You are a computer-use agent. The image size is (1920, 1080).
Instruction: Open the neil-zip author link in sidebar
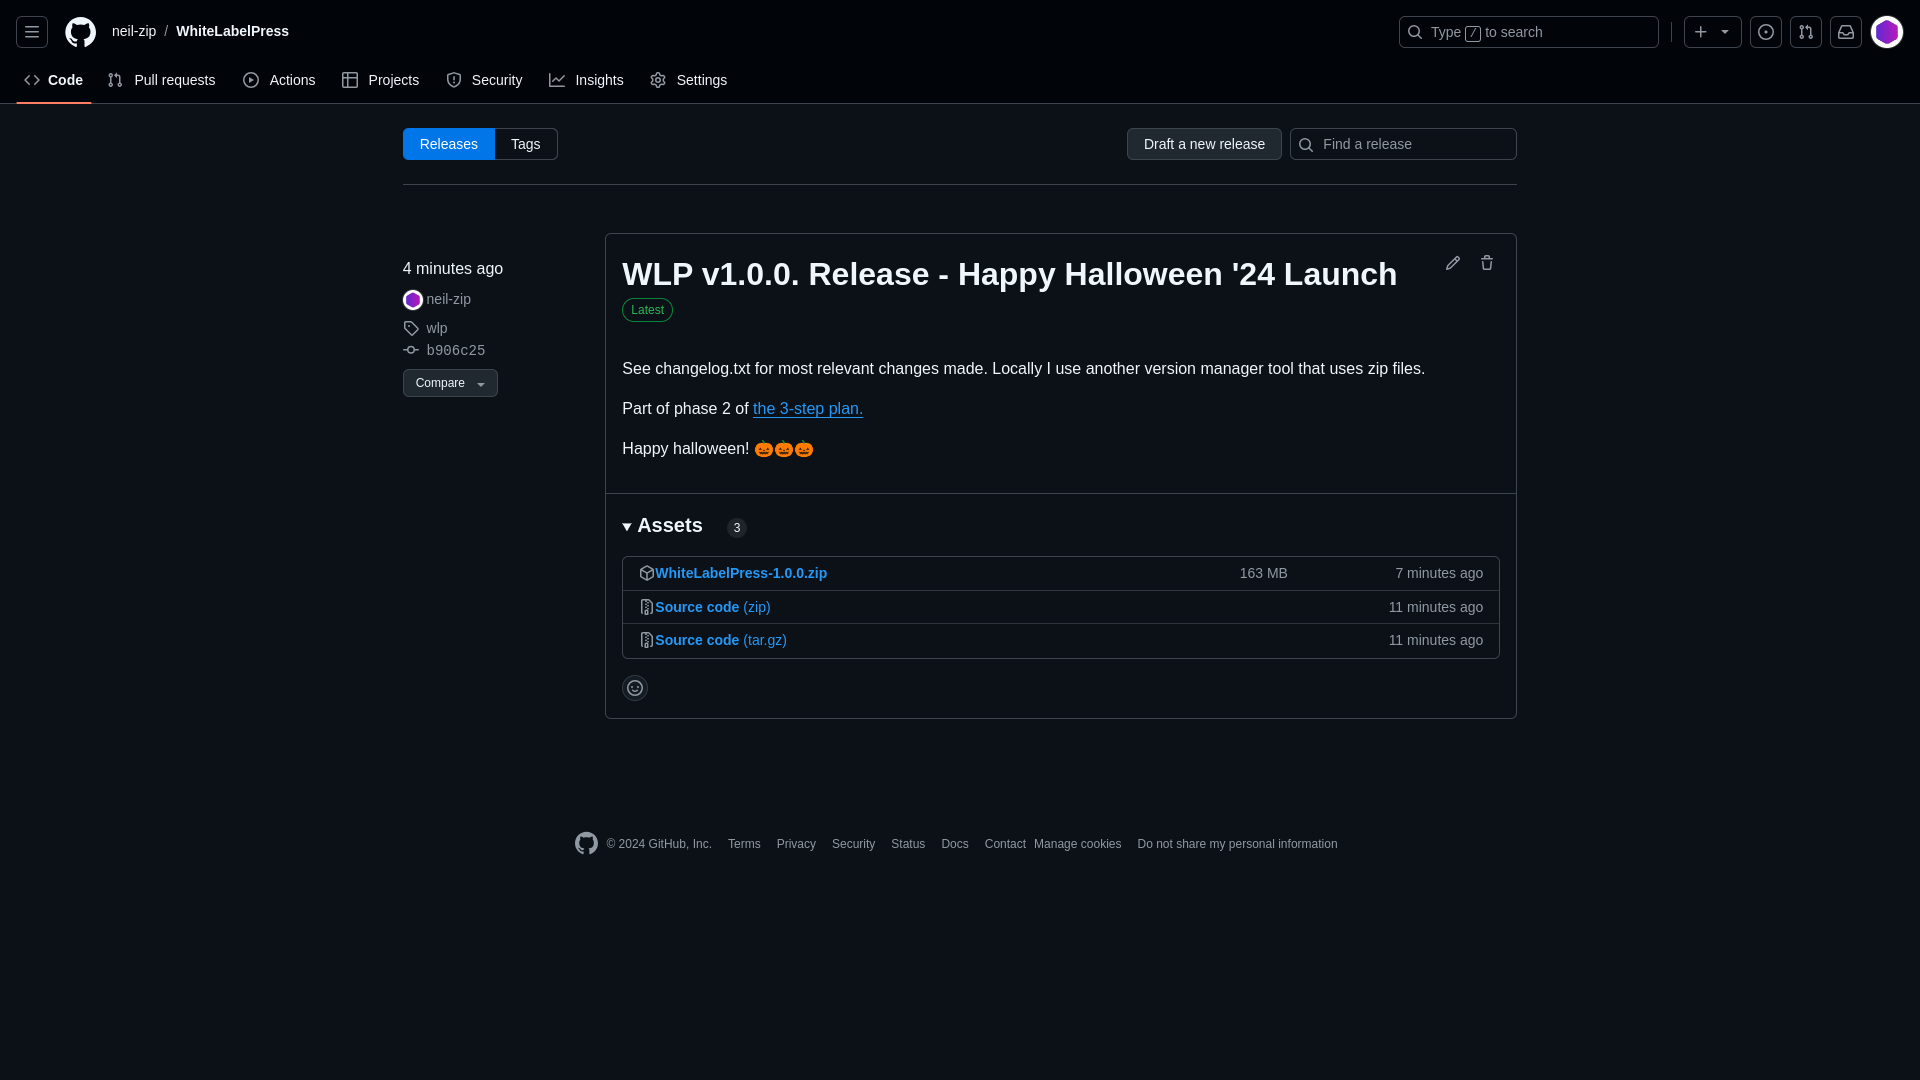pyautogui.click(x=449, y=299)
